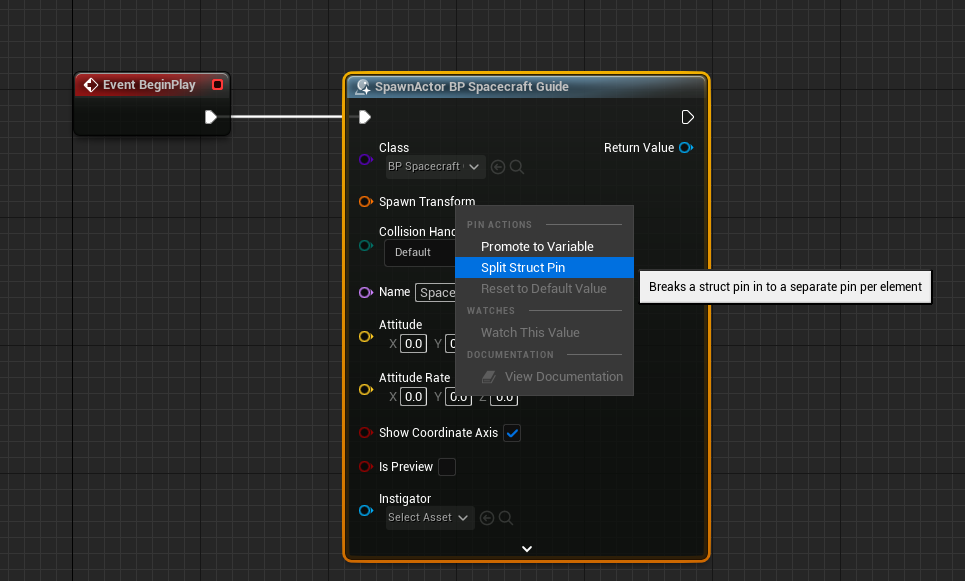Image resolution: width=965 pixels, height=581 pixels.
Task: Click the Instigator label
Action: (405, 499)
